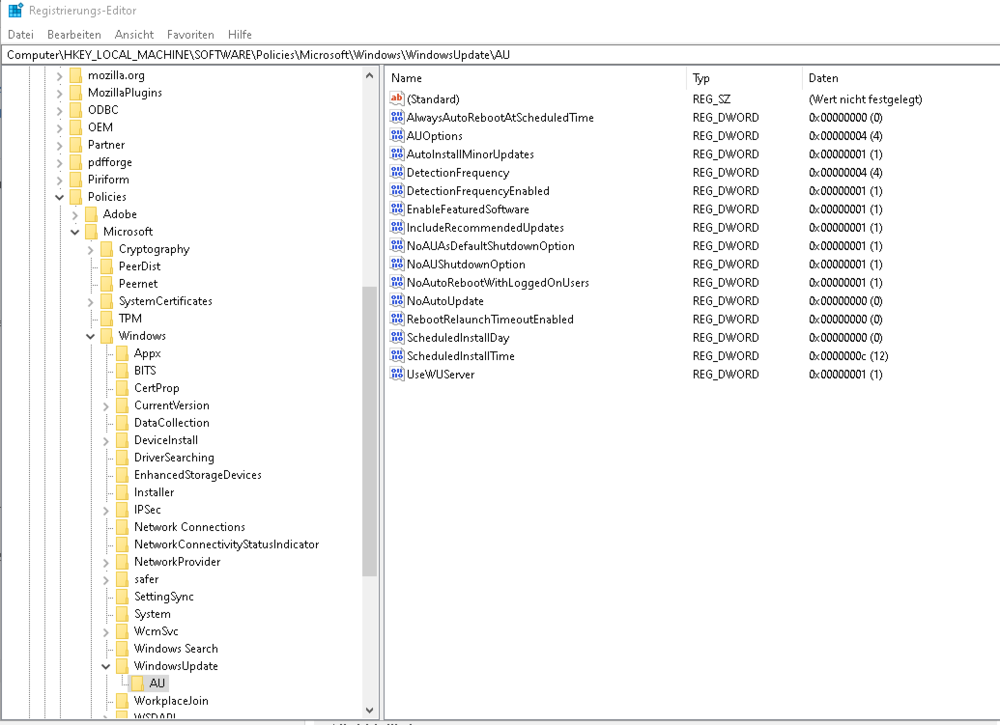Screen dimensions: 1000x725
Task: Click the Registry Editor app icon in title bar
Action: [15, 11]
